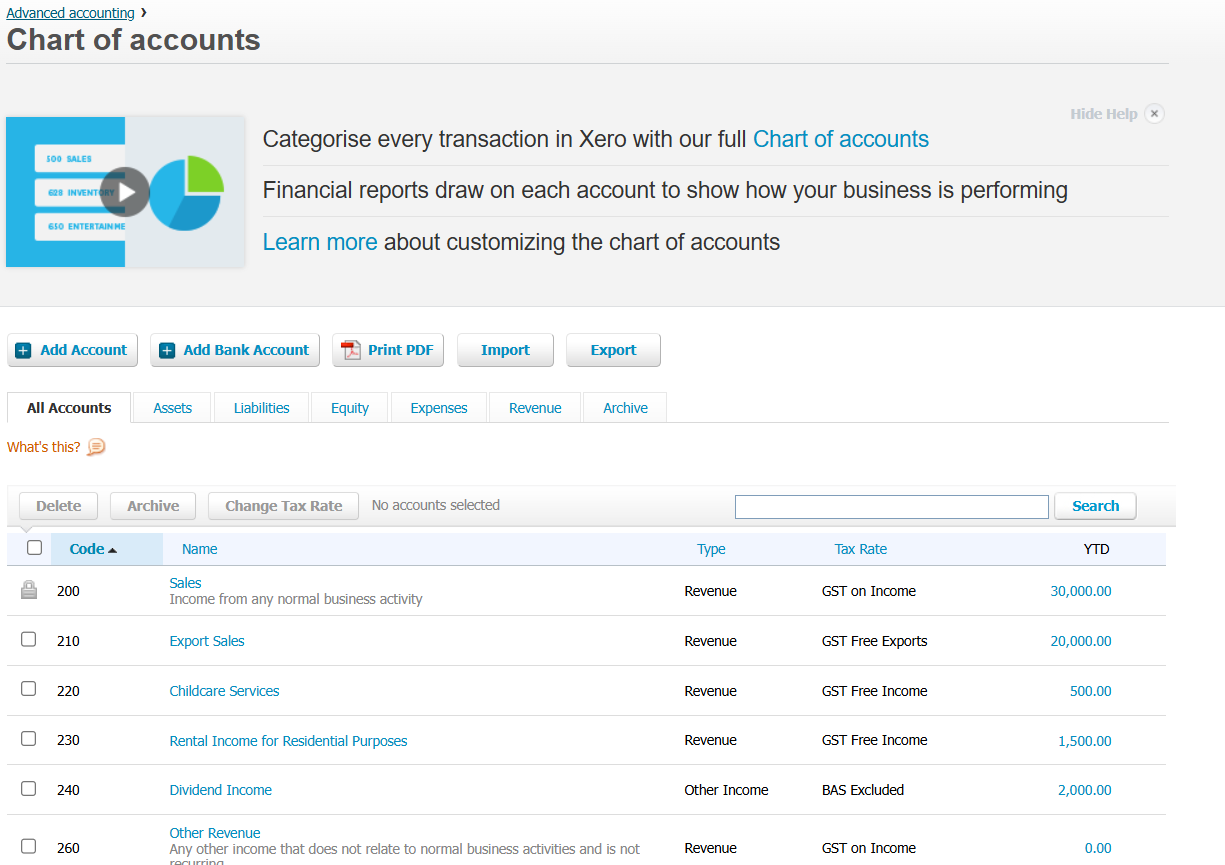1225x865 pixels.
Task: Check the Export Sales account checkbox
Action: 29,640
